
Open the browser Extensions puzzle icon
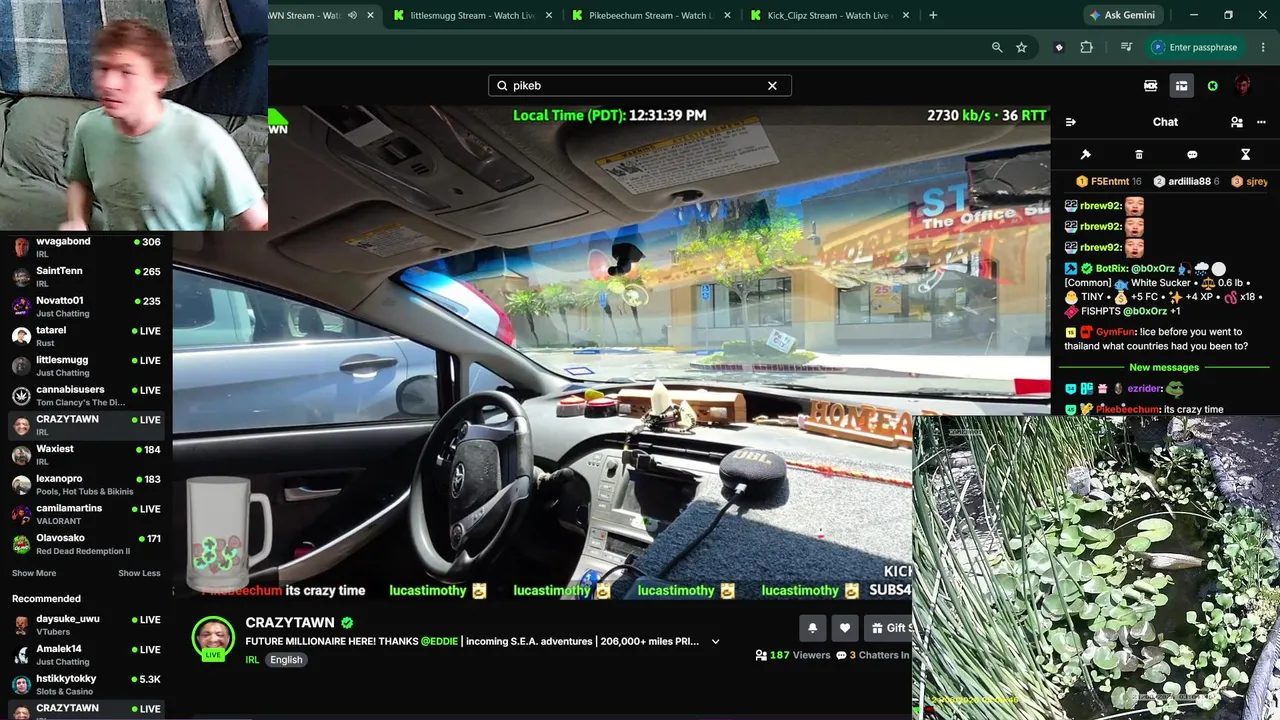point(1086,47)
